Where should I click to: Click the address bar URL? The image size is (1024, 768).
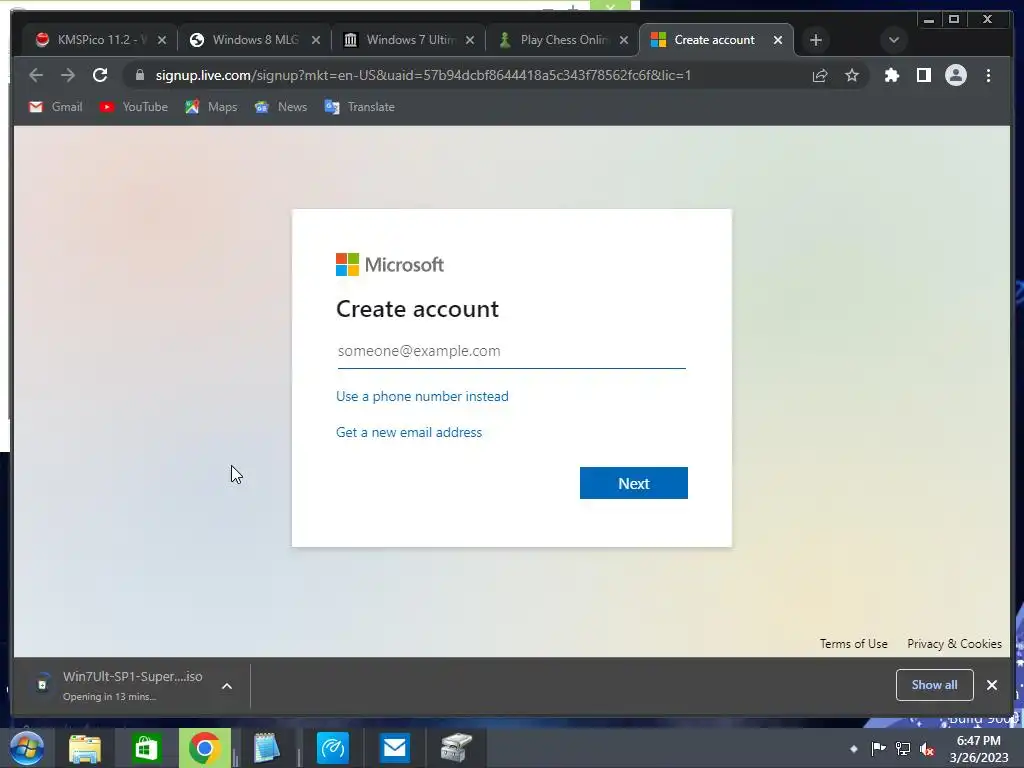(x=423, y=75)
